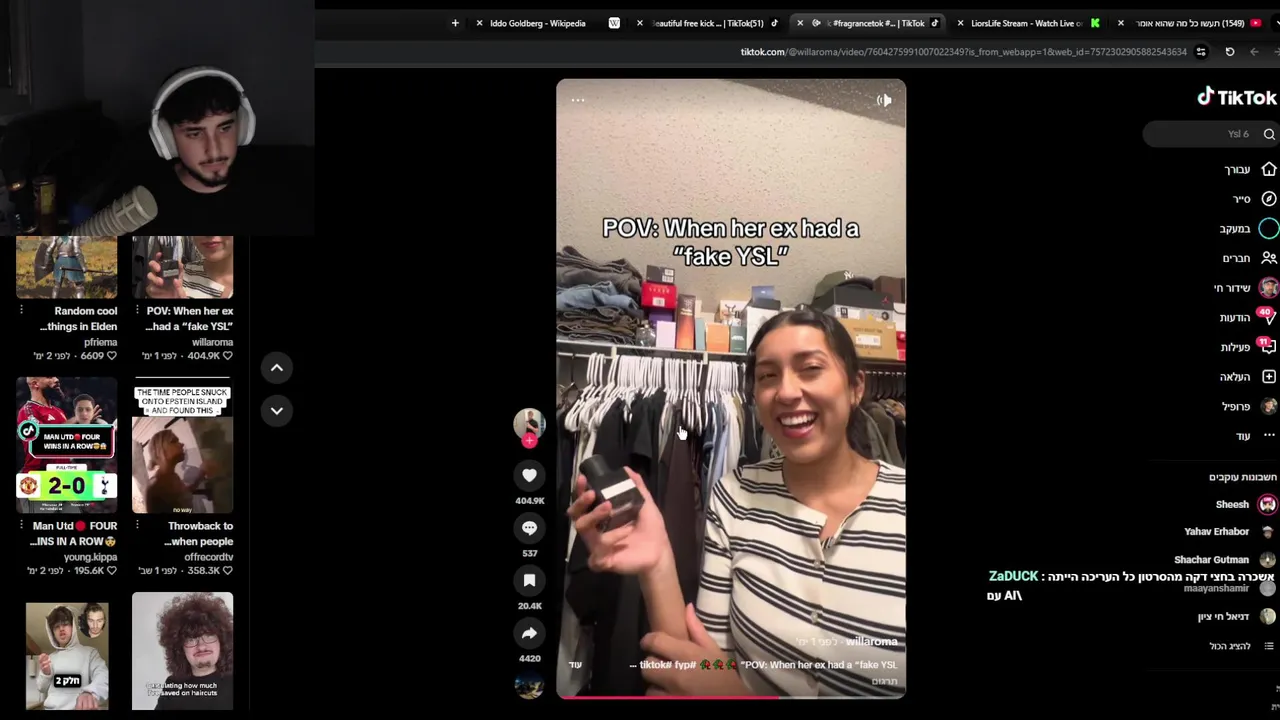Click the hashtag #fyp in the caption
Viewport: 1280px width, 720px height.
point(684,665)
